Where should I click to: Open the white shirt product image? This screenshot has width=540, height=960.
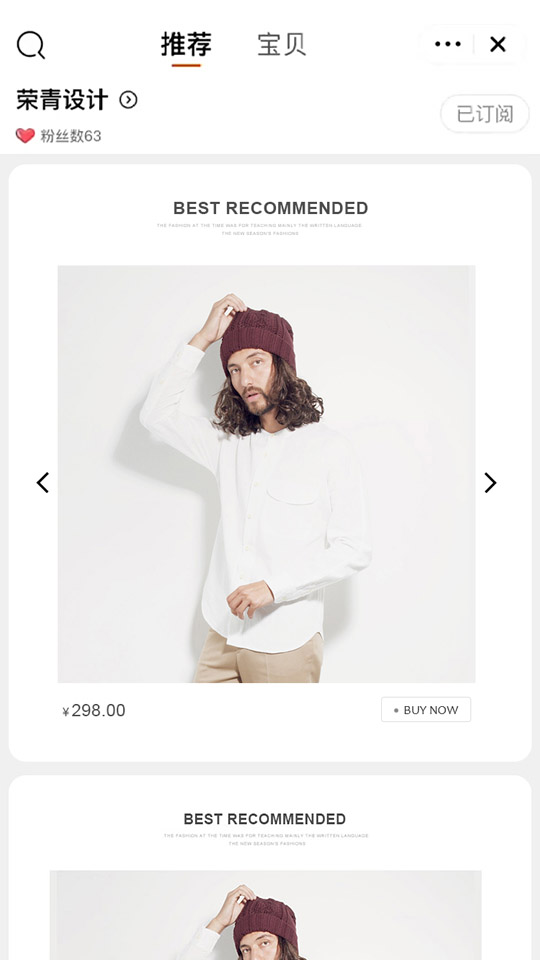266,474
